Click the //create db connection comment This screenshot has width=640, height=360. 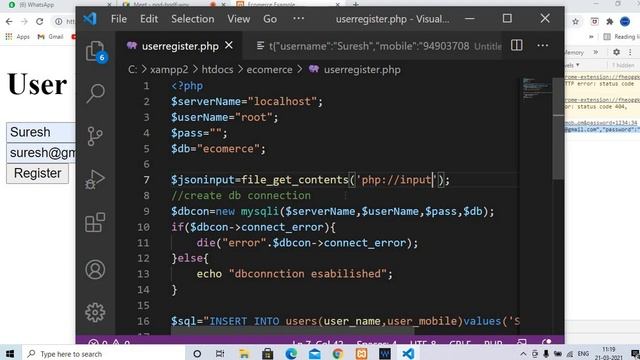(x=241, y=196)
